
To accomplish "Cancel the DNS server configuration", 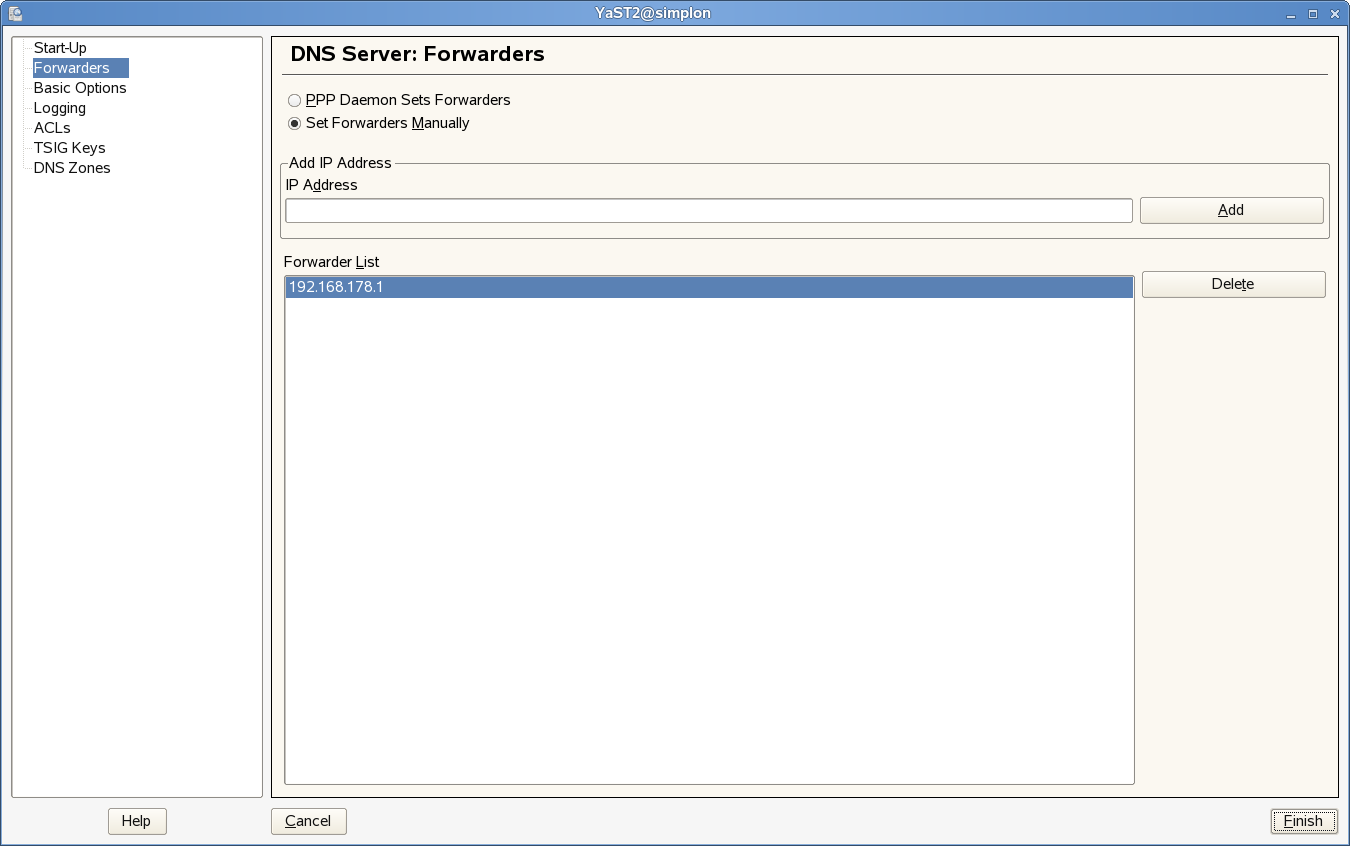I will click(308, 821).
